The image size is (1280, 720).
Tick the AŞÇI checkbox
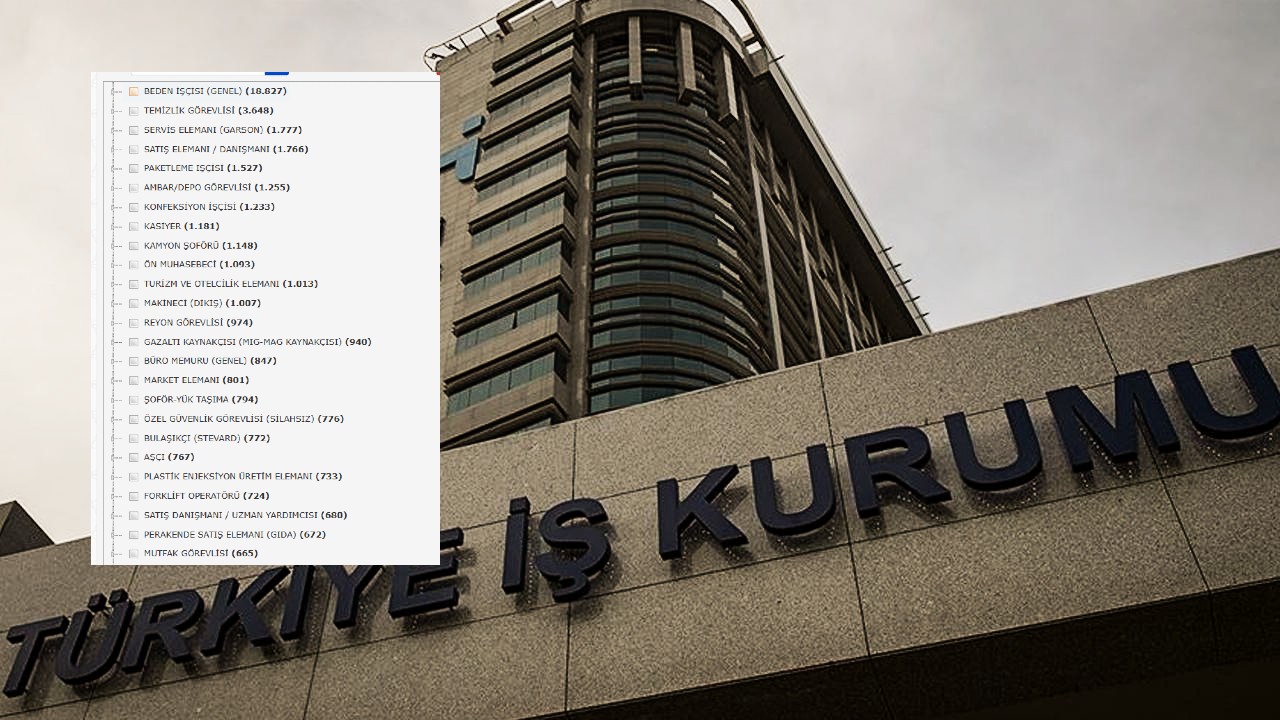coord(134,457)
